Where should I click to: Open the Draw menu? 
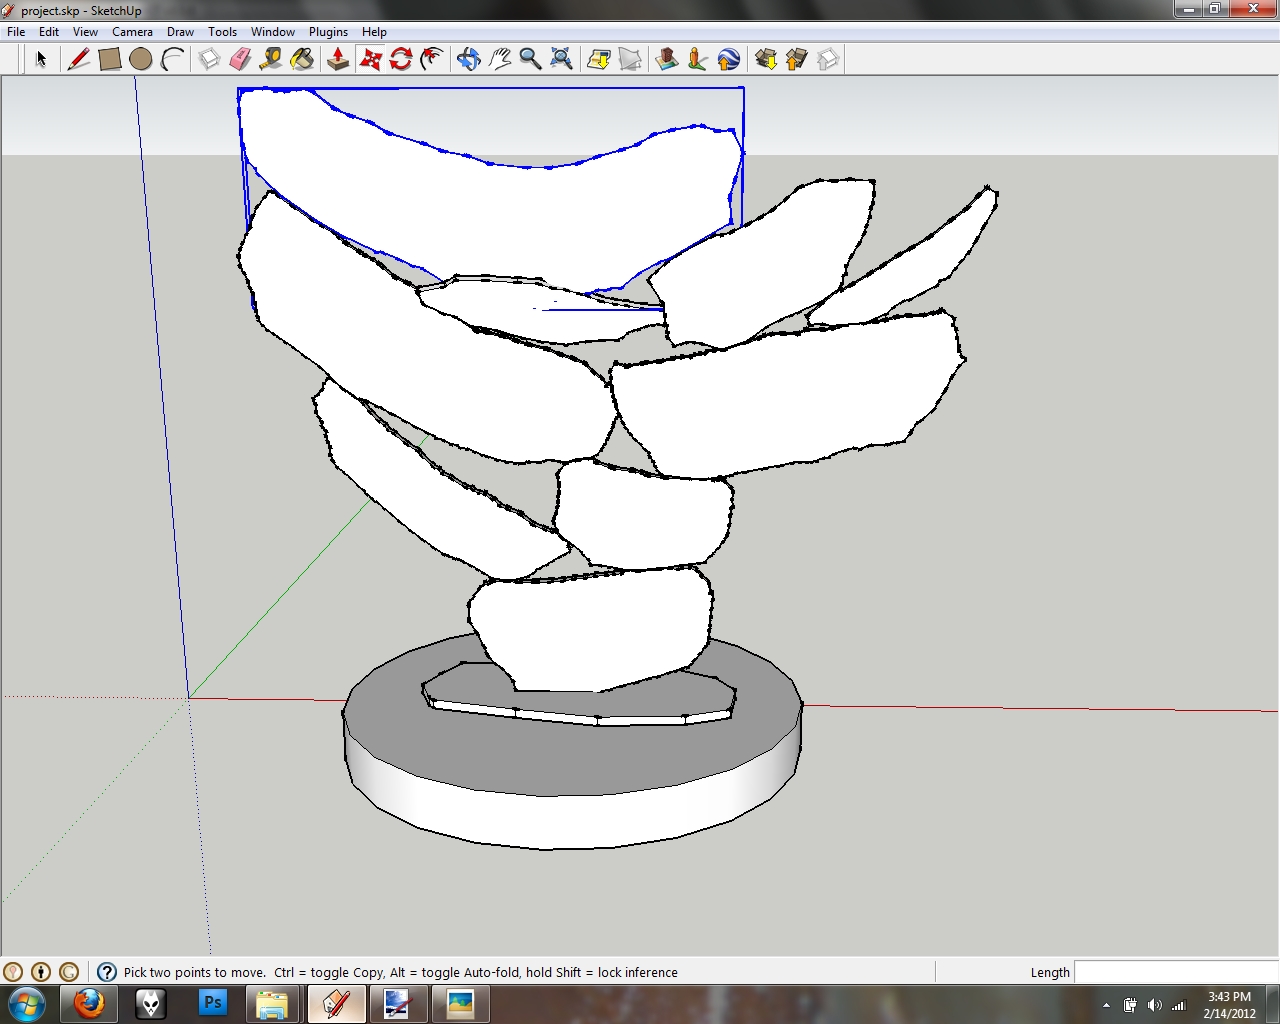coord(180,32)
